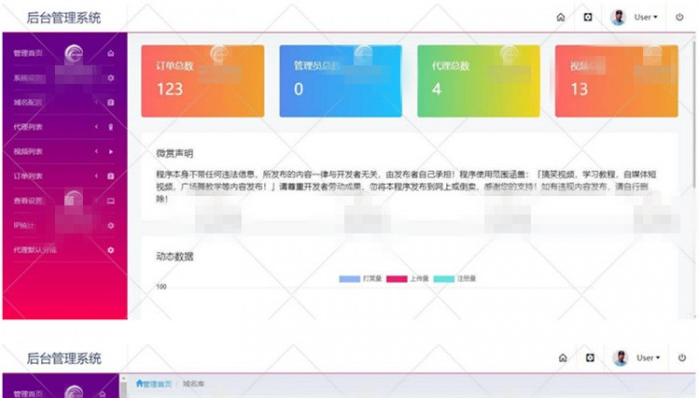Click the user avatar in the lower panel header
Screen dimensions: 699x398
pos(620,358)
